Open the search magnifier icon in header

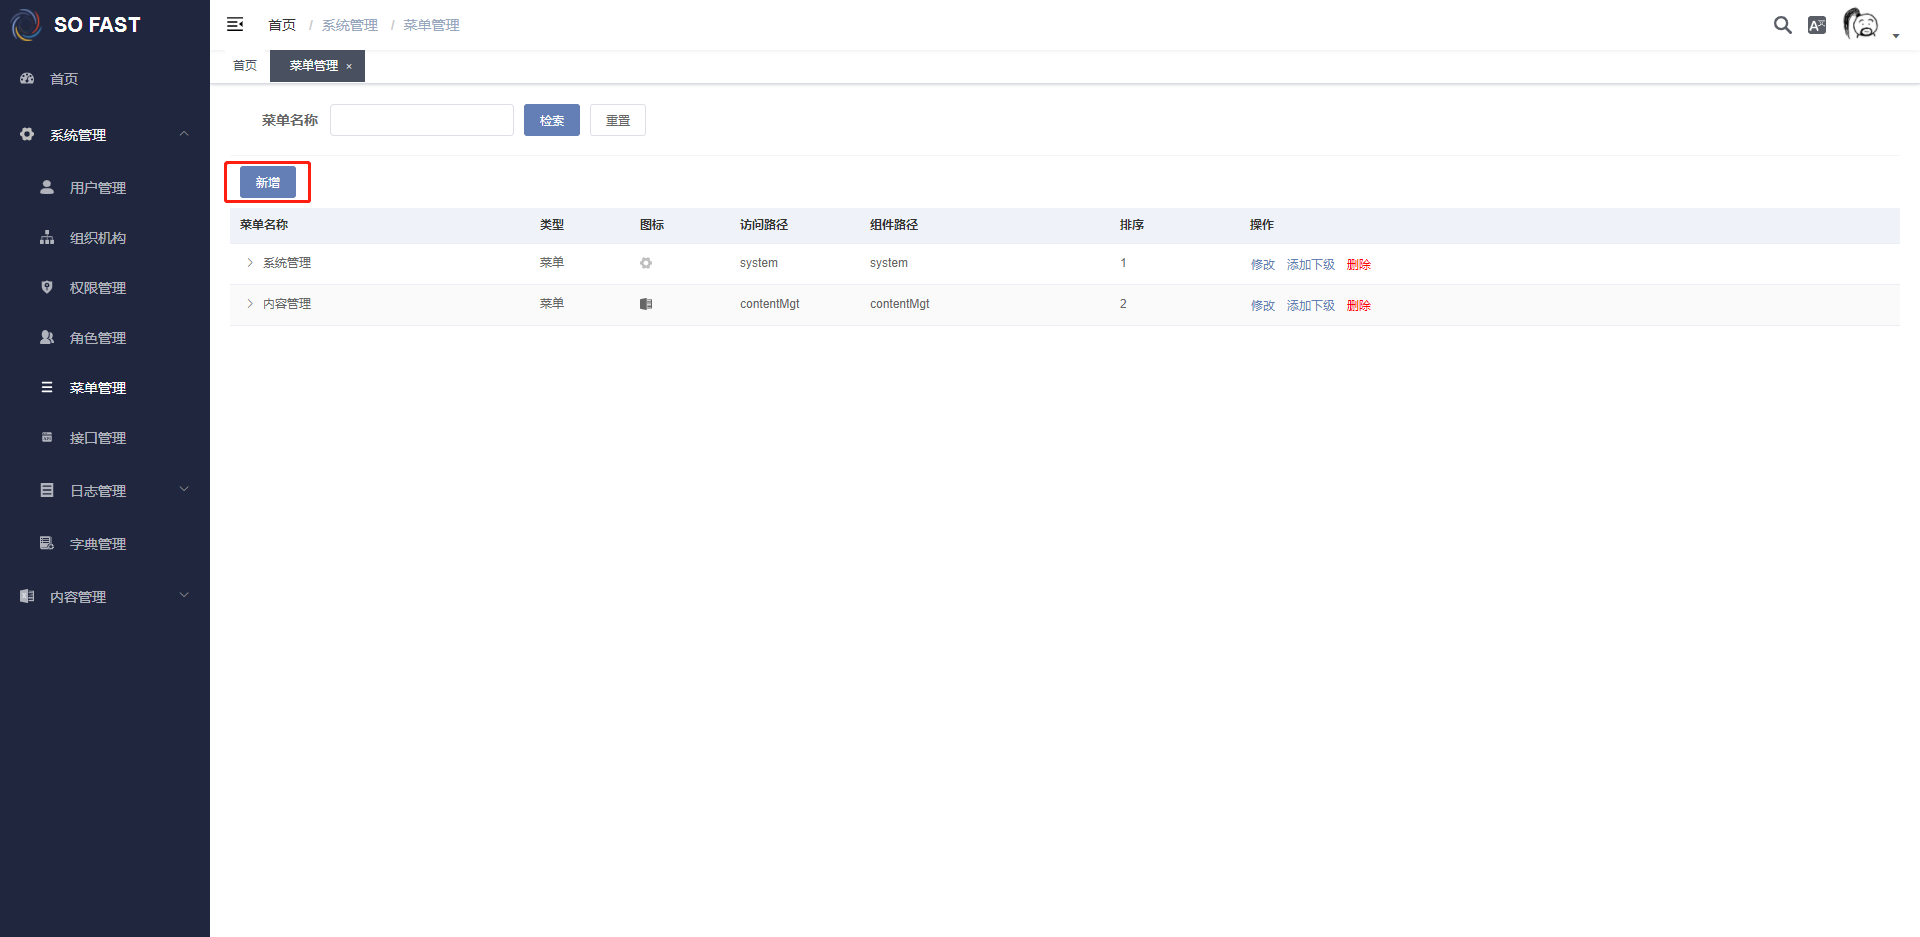1782,25
